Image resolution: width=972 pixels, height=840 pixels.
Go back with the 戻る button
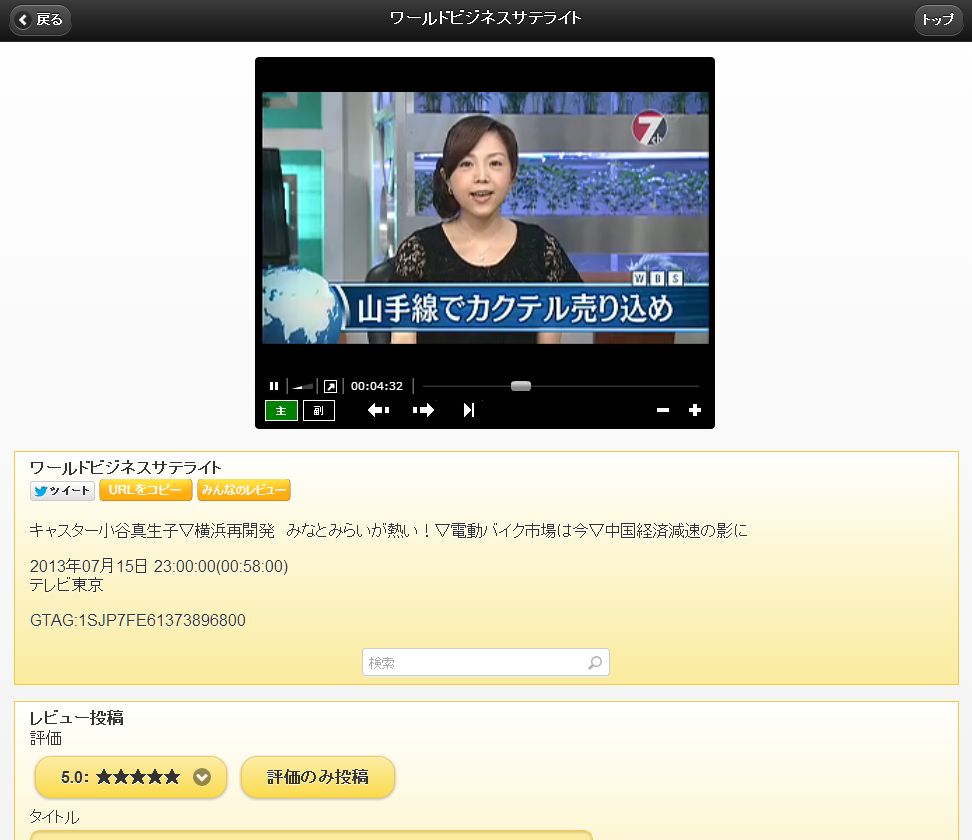40,20
